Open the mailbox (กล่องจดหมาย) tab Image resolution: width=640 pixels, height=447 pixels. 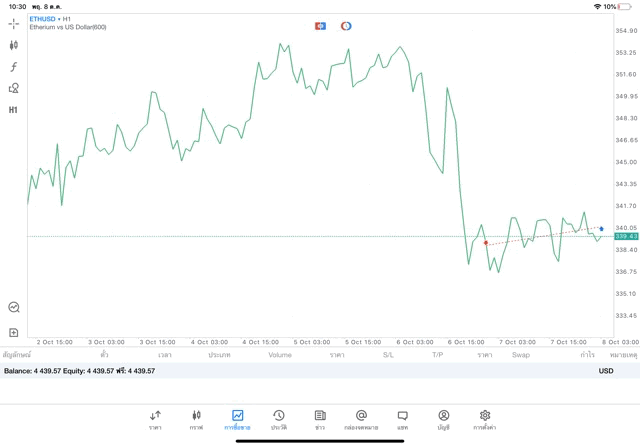[x=361, y=419]
